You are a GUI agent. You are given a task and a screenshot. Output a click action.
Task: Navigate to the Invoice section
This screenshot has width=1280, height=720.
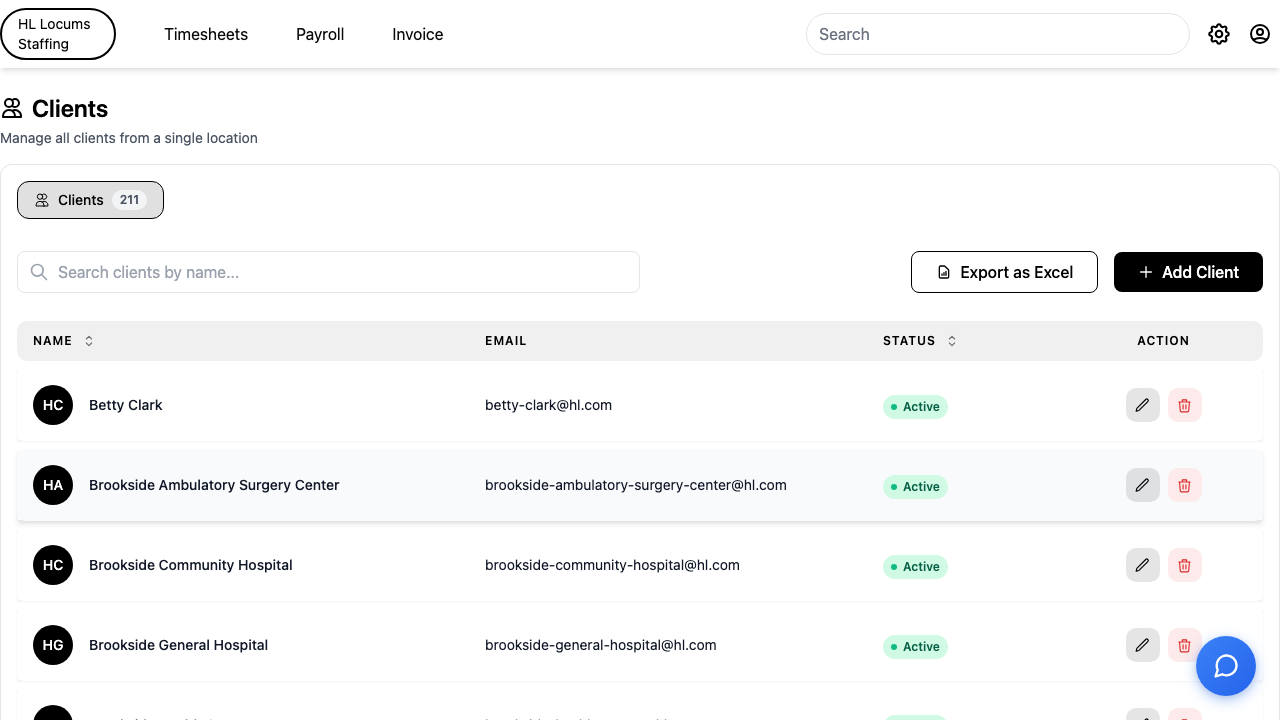418,34
